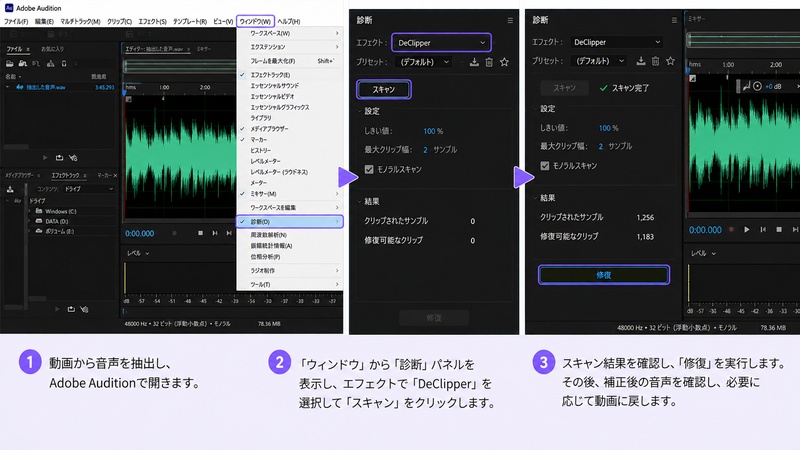Image resolution: width=800 pixels, height=450 pixels.
Task: Click the overview navigator bar above the first waveform
Action: 179,66
